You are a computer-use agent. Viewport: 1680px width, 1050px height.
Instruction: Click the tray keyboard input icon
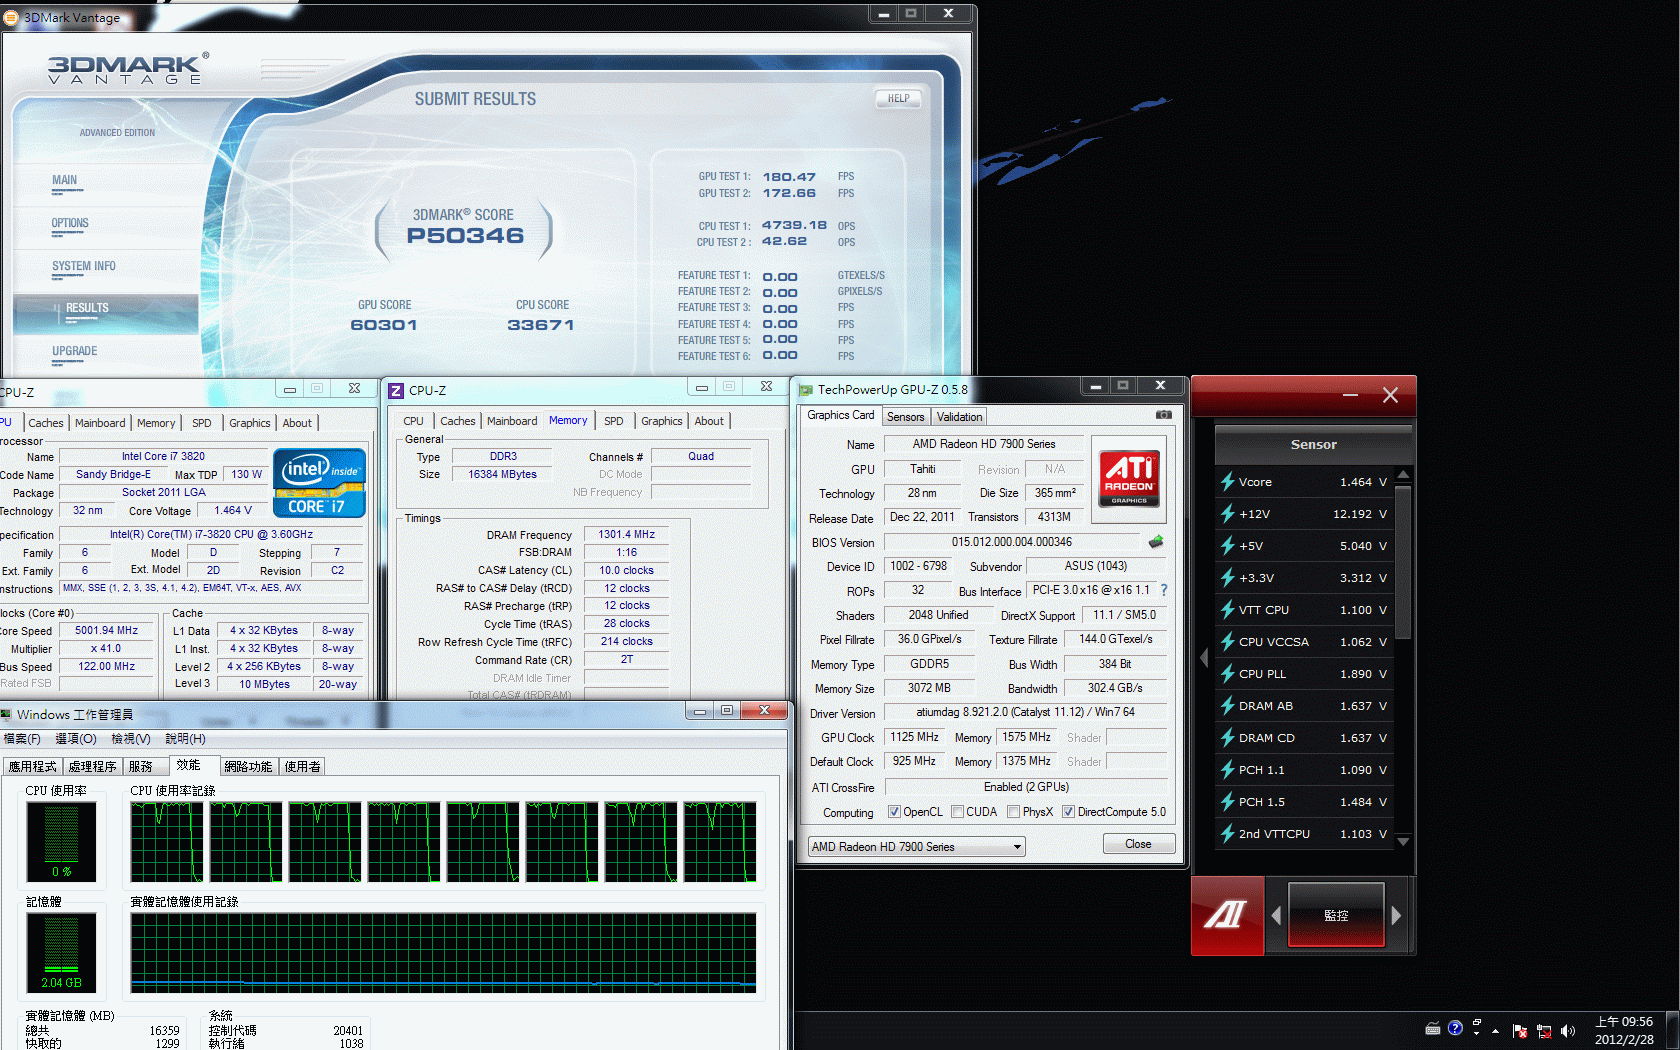[1433, 1028]
